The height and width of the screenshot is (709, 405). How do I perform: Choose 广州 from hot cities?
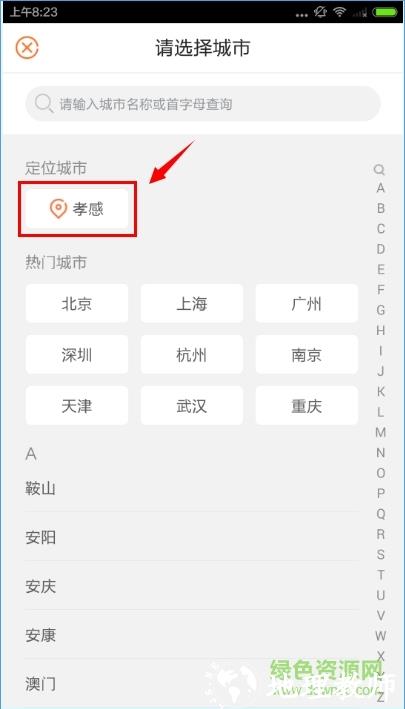coord(307,303)
